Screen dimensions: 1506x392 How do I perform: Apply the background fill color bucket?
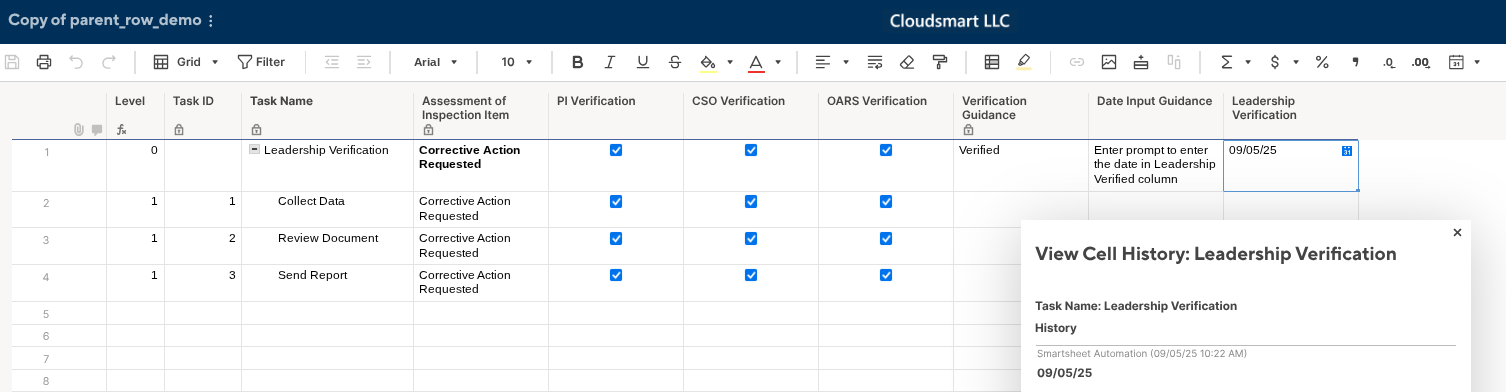click(x=708, y=63)
